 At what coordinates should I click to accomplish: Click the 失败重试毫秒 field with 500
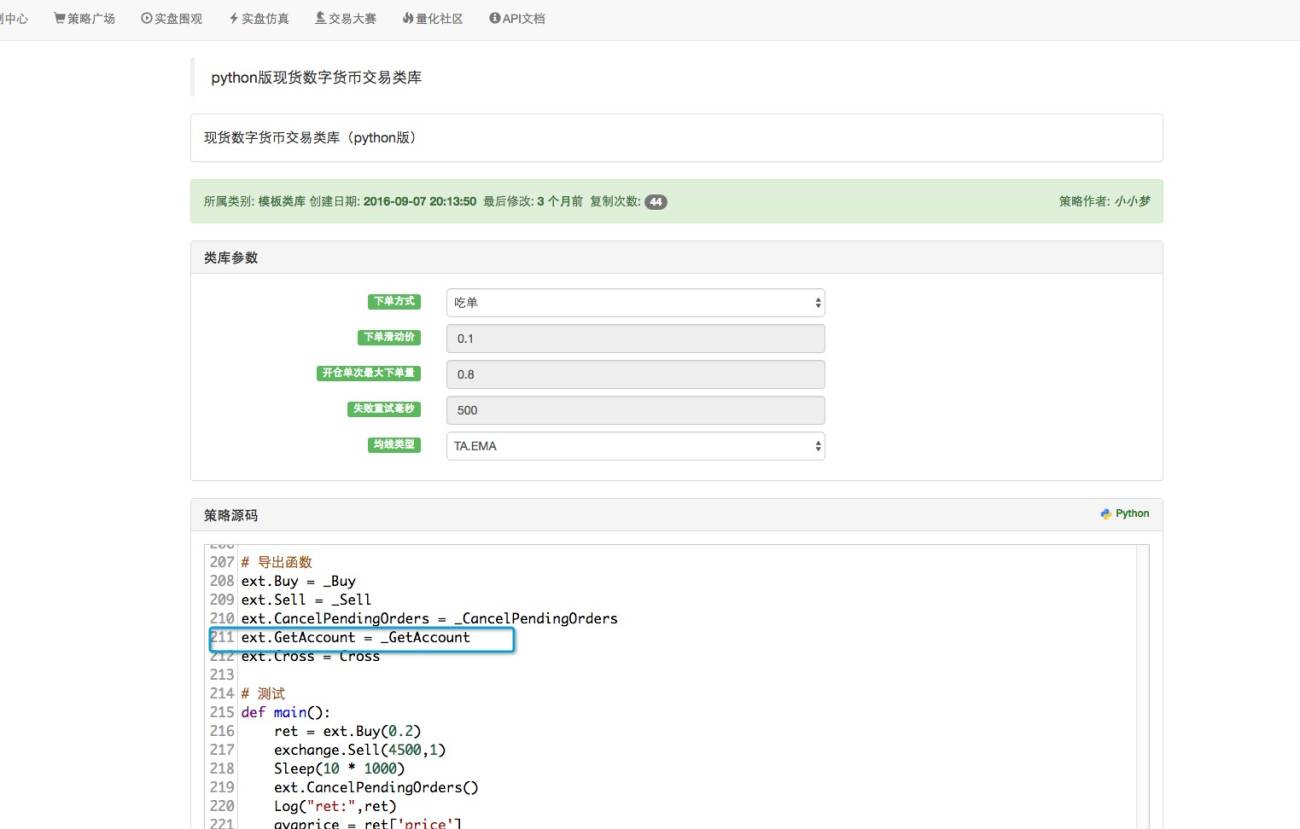635,410
